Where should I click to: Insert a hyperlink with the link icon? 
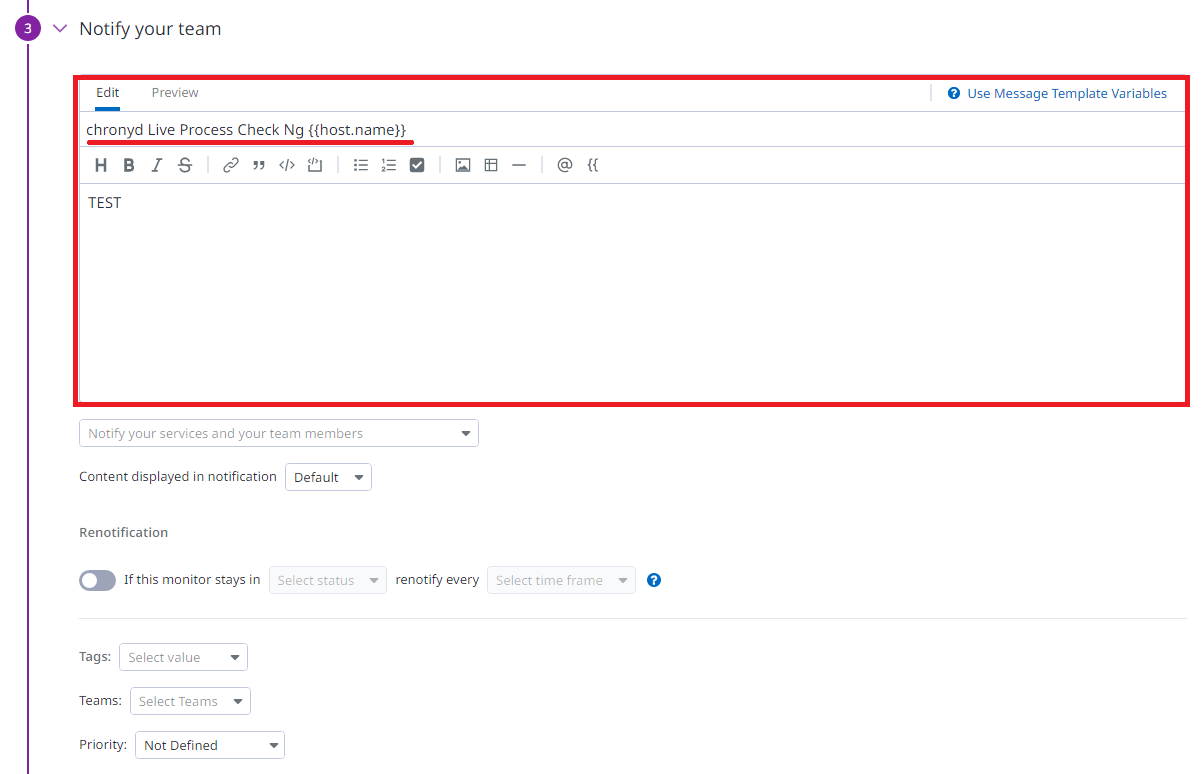click(x=230, y=165)
